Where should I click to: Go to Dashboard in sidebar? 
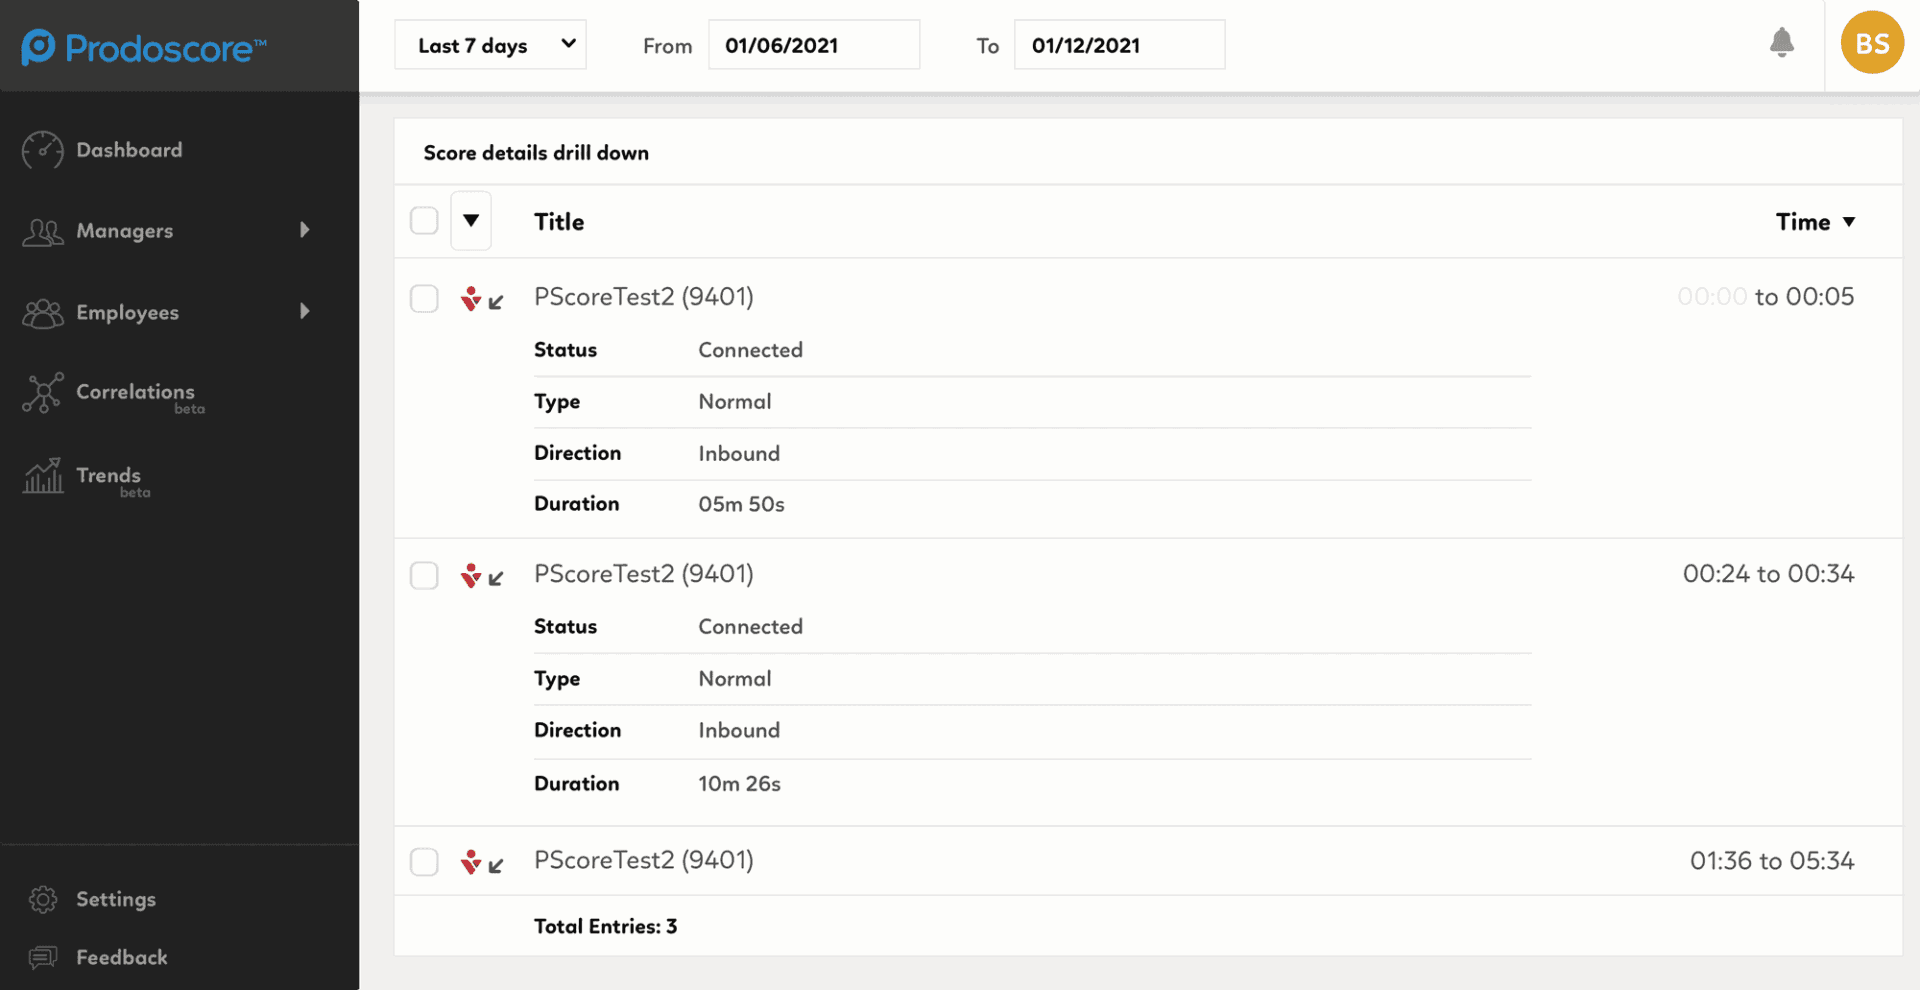129,150
